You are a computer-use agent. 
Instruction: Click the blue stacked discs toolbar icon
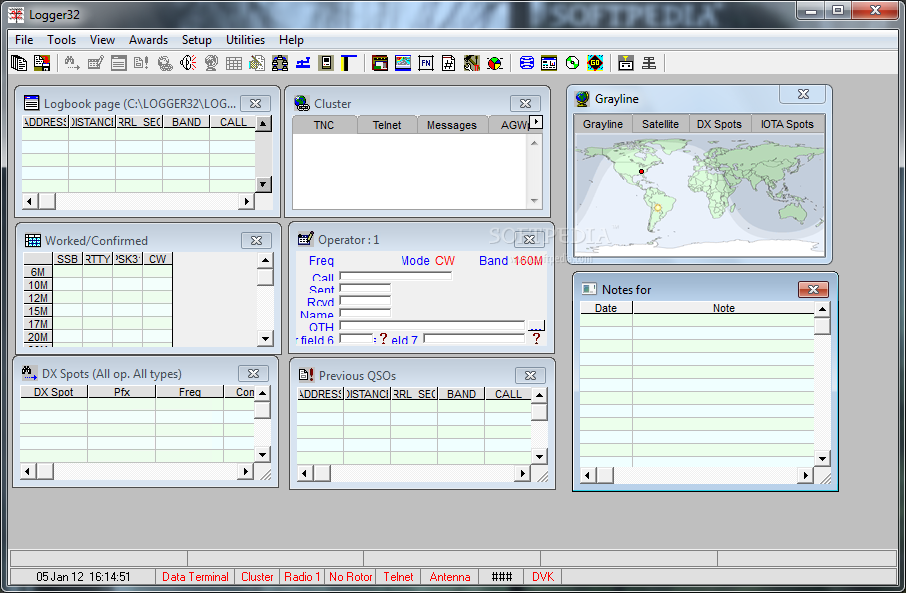(526, 63)
